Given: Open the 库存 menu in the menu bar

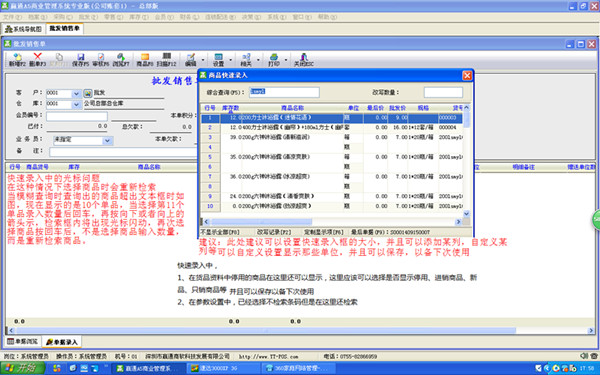Looking at the screenshot, I should click(139, 17).
